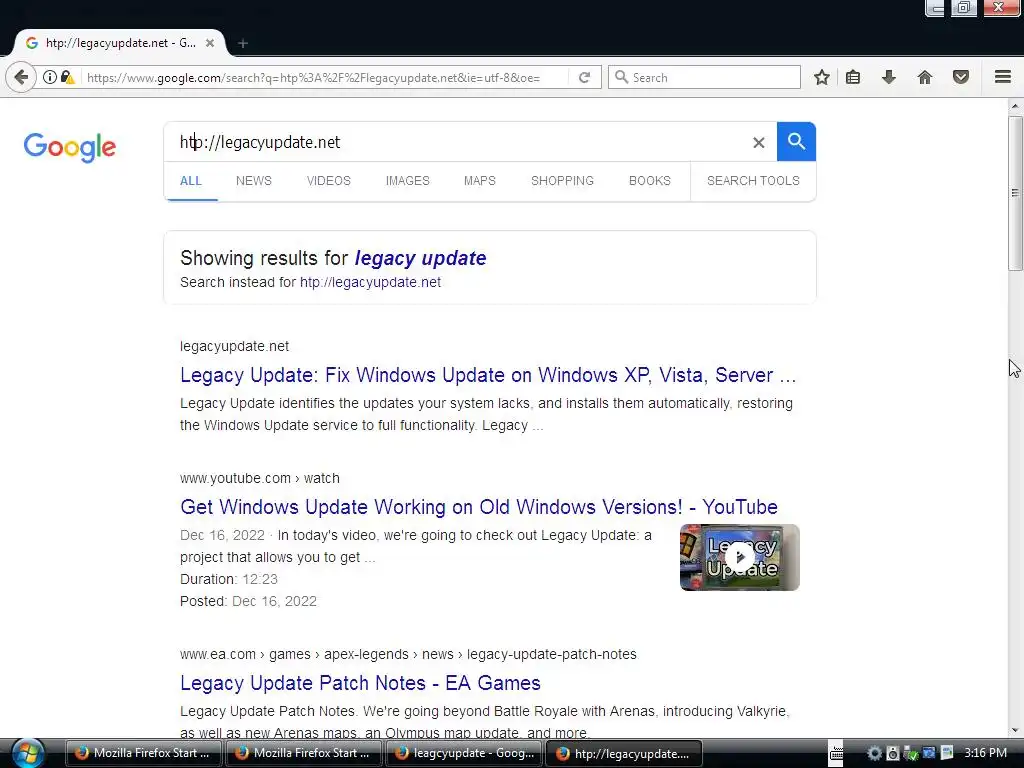The image size is (1024, 768).
Task: Click the 'Posted: Dec 16, 2022' text
Action: (248, 601)
